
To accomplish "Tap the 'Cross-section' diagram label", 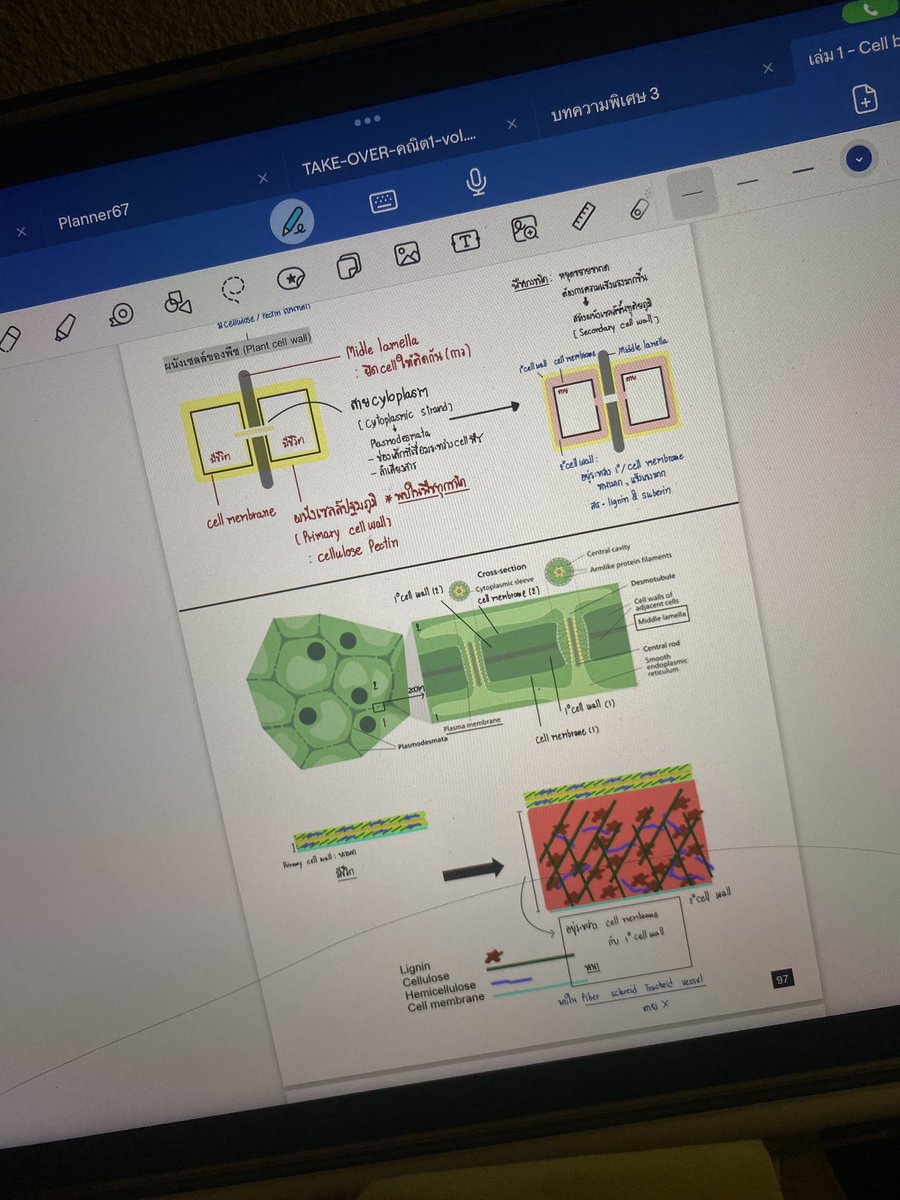I will (502, 573).
